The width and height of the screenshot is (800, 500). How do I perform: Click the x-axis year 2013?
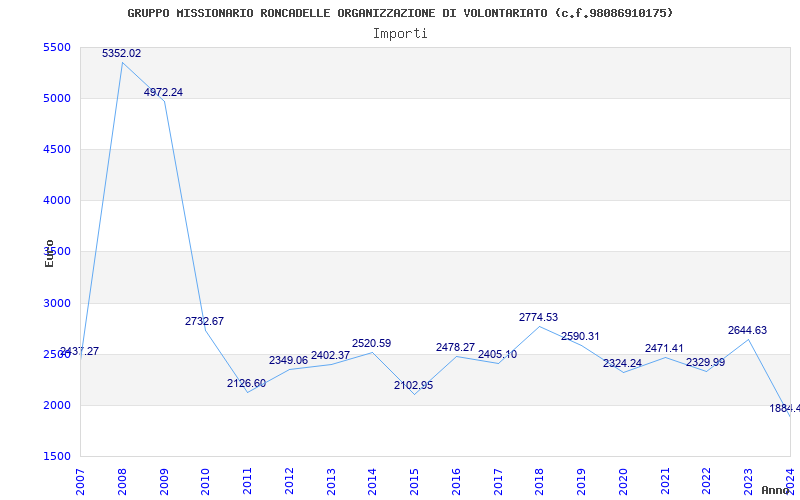coord(331,482)
